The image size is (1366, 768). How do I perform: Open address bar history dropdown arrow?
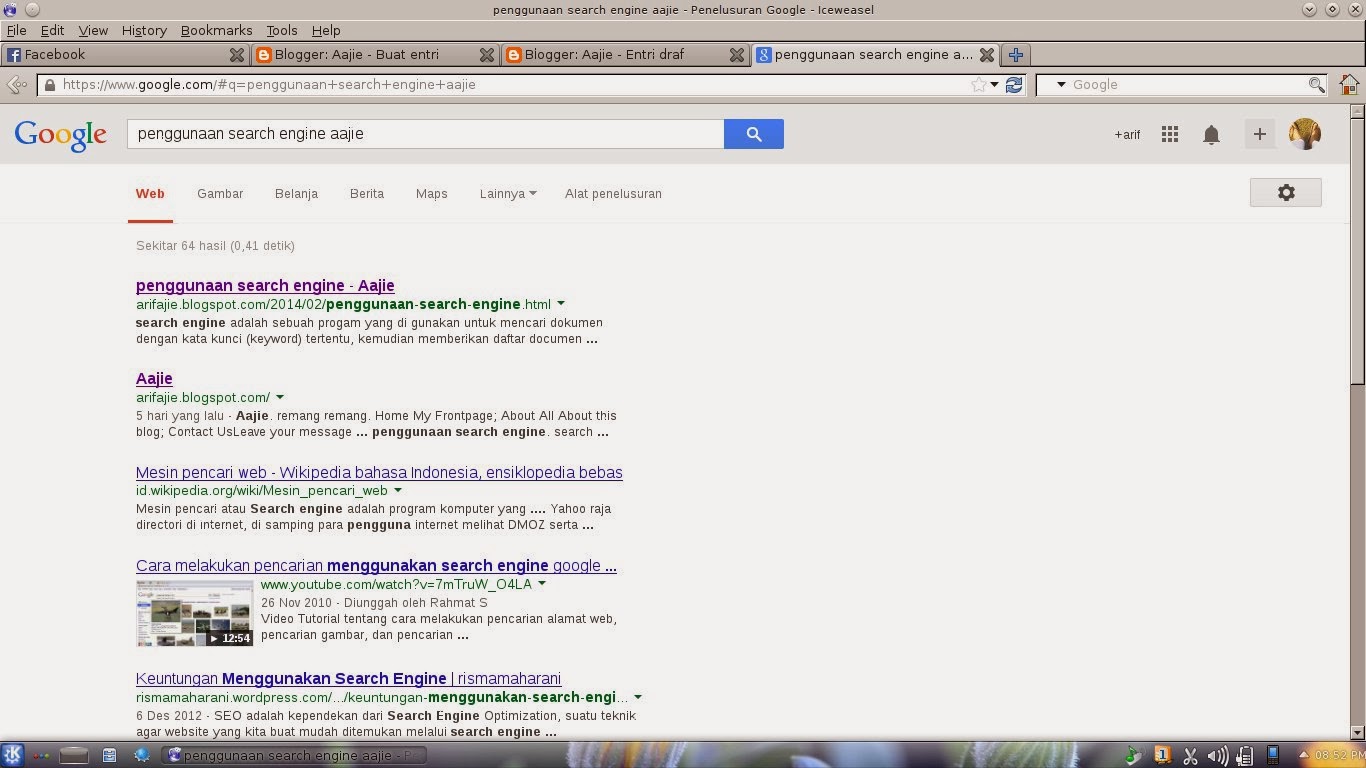point(994,85)
